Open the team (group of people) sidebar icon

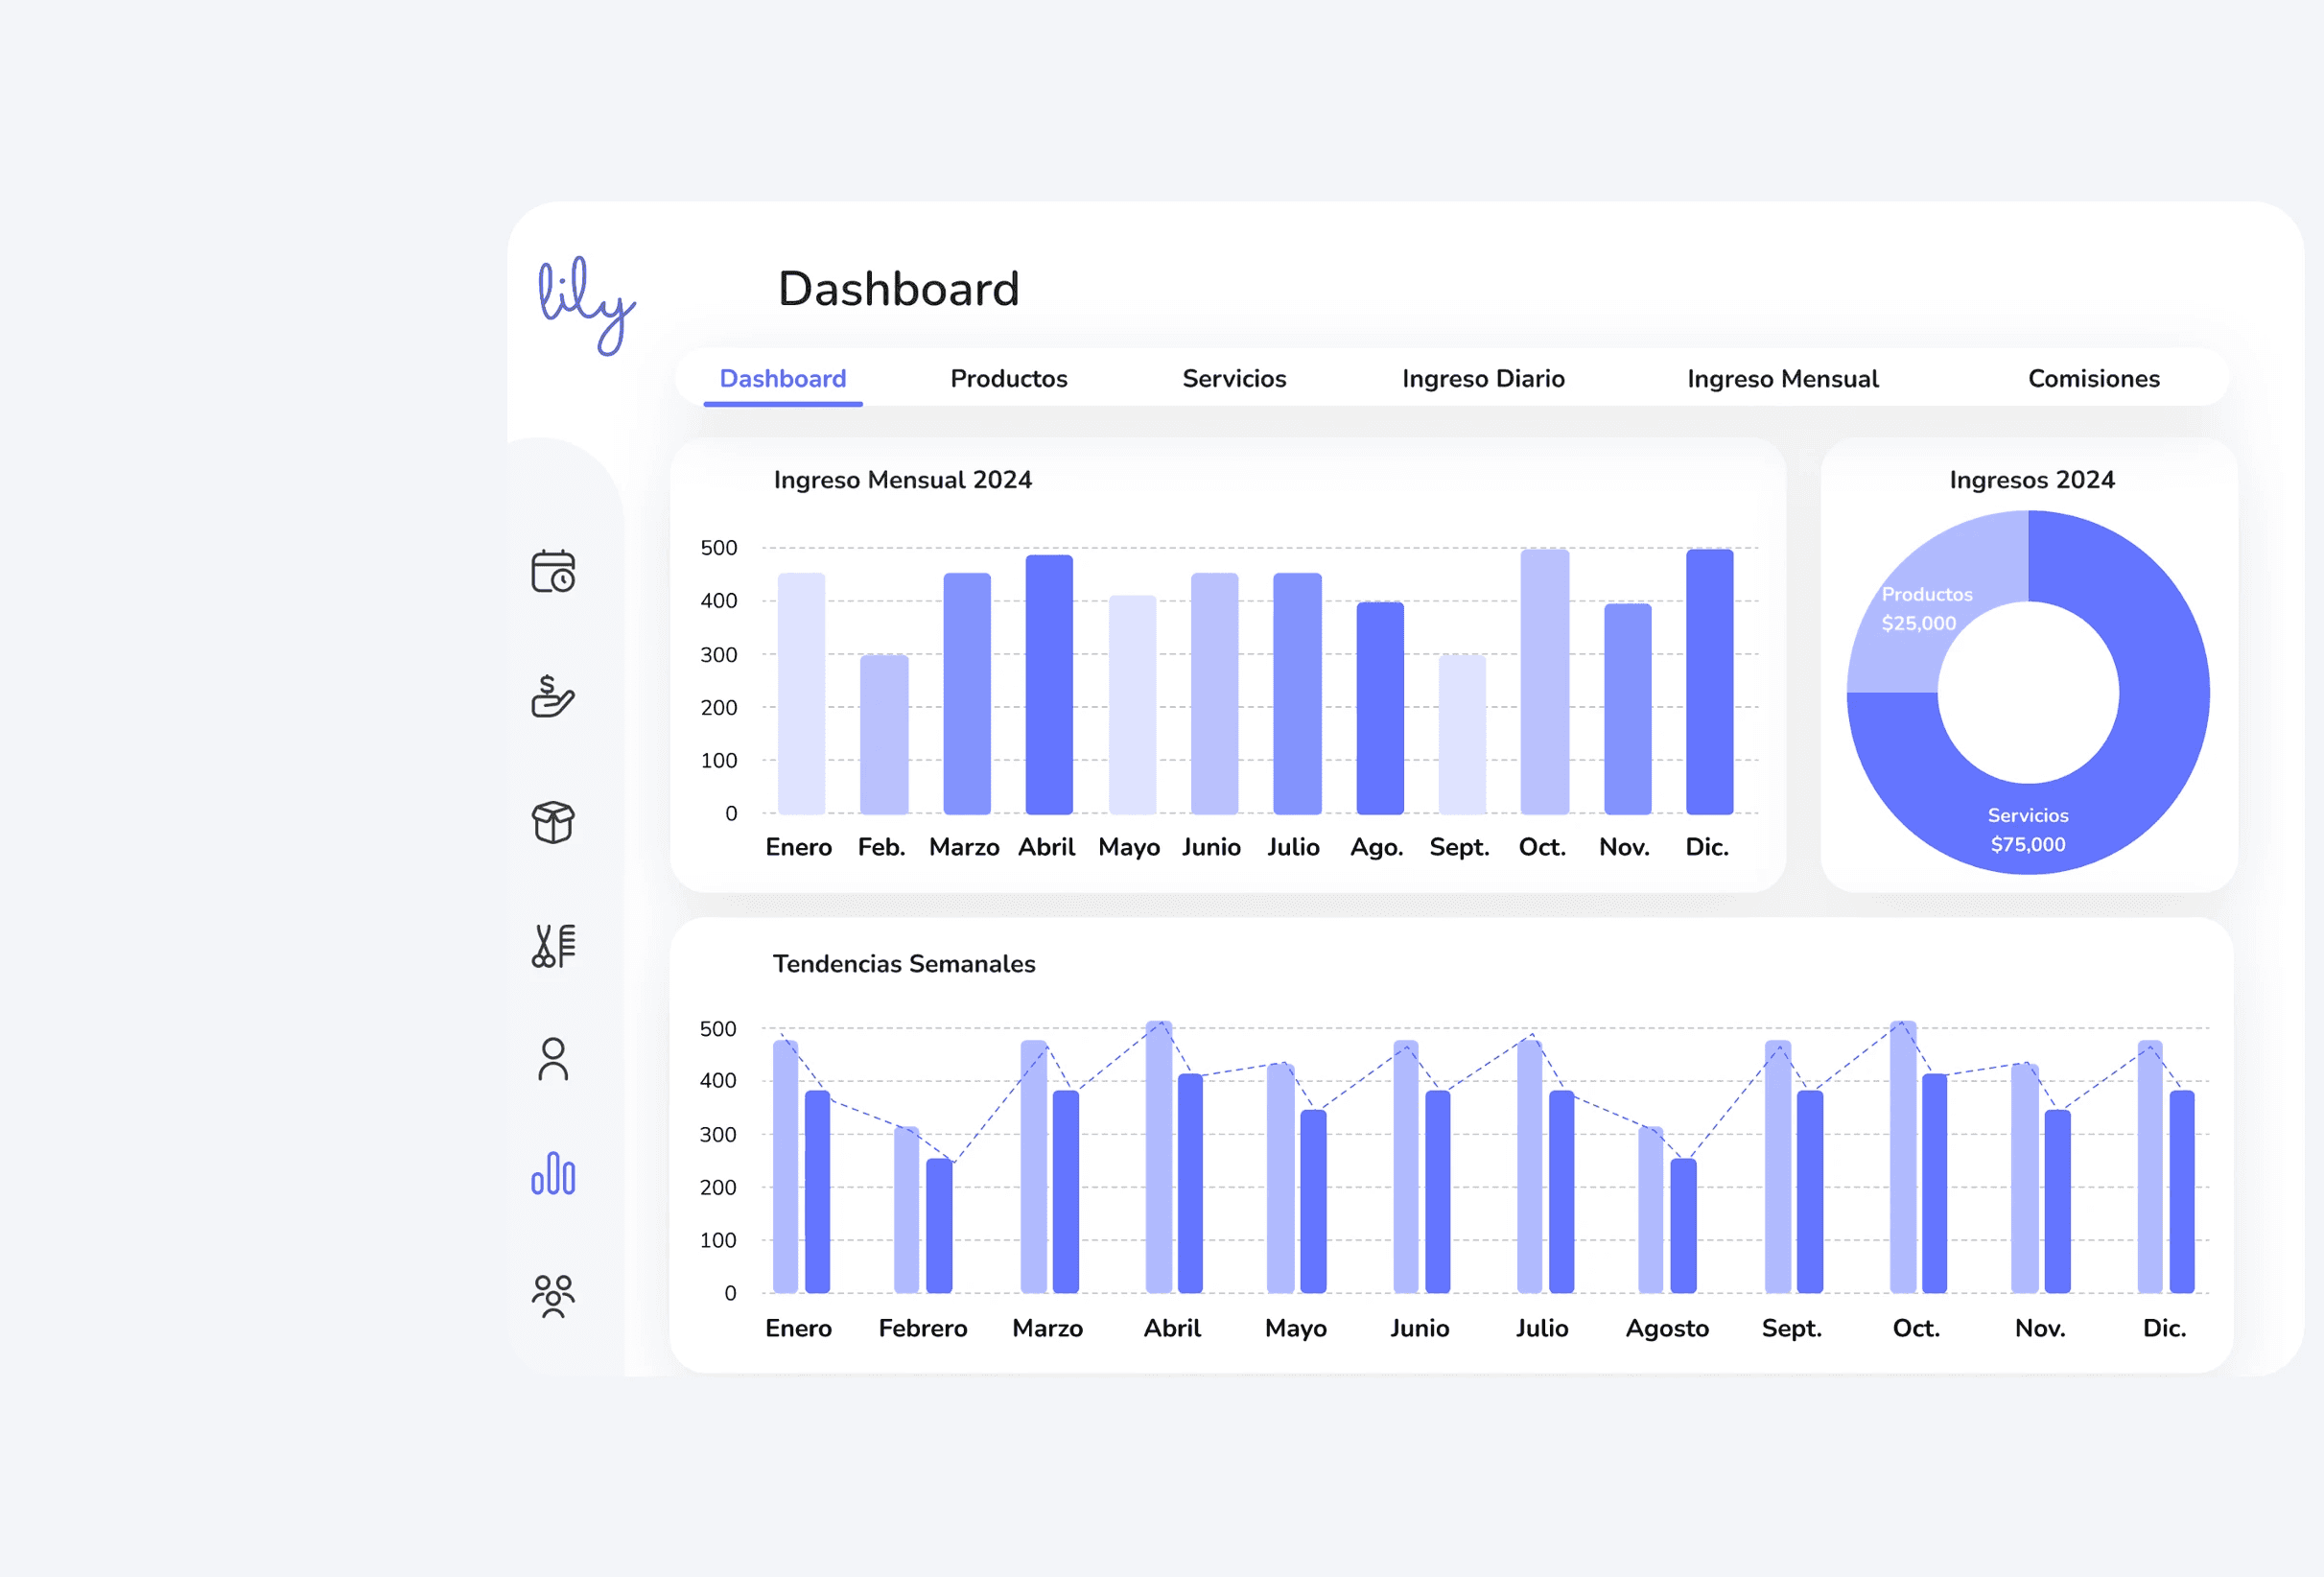click(x=553, y=1295)
